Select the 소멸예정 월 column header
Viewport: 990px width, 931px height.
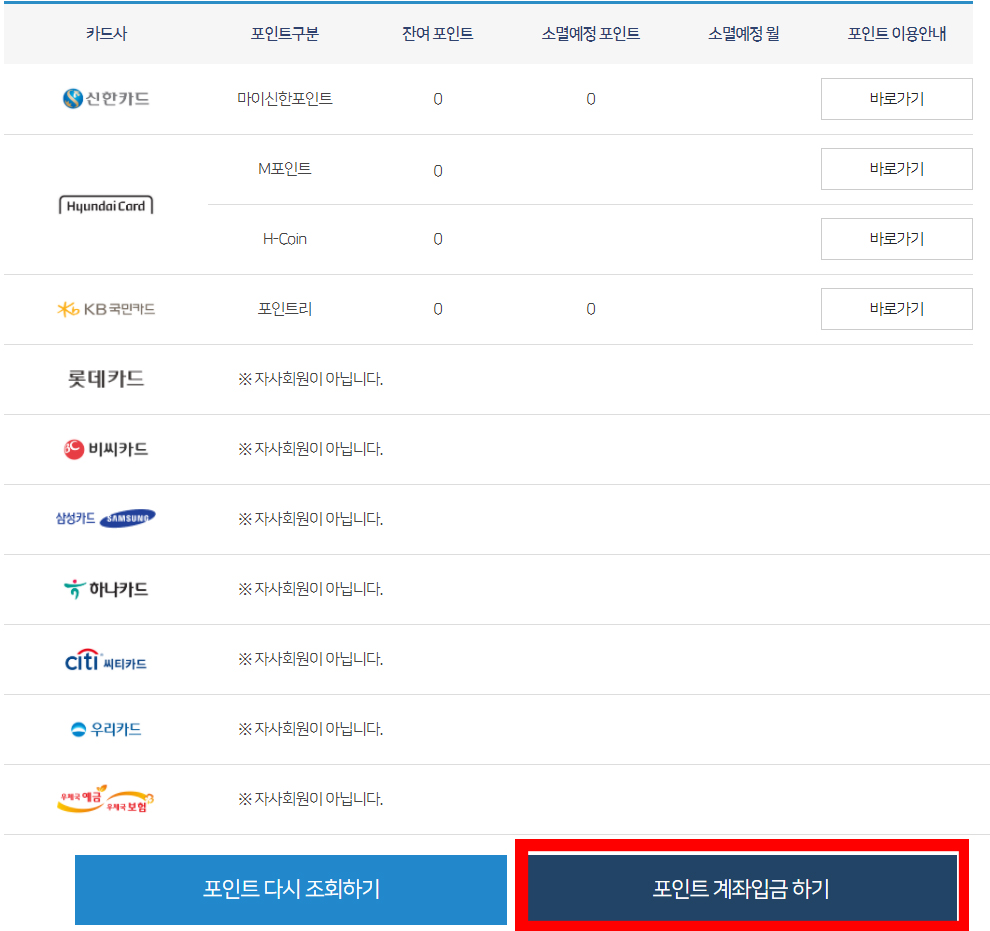[x=744, y=33]
